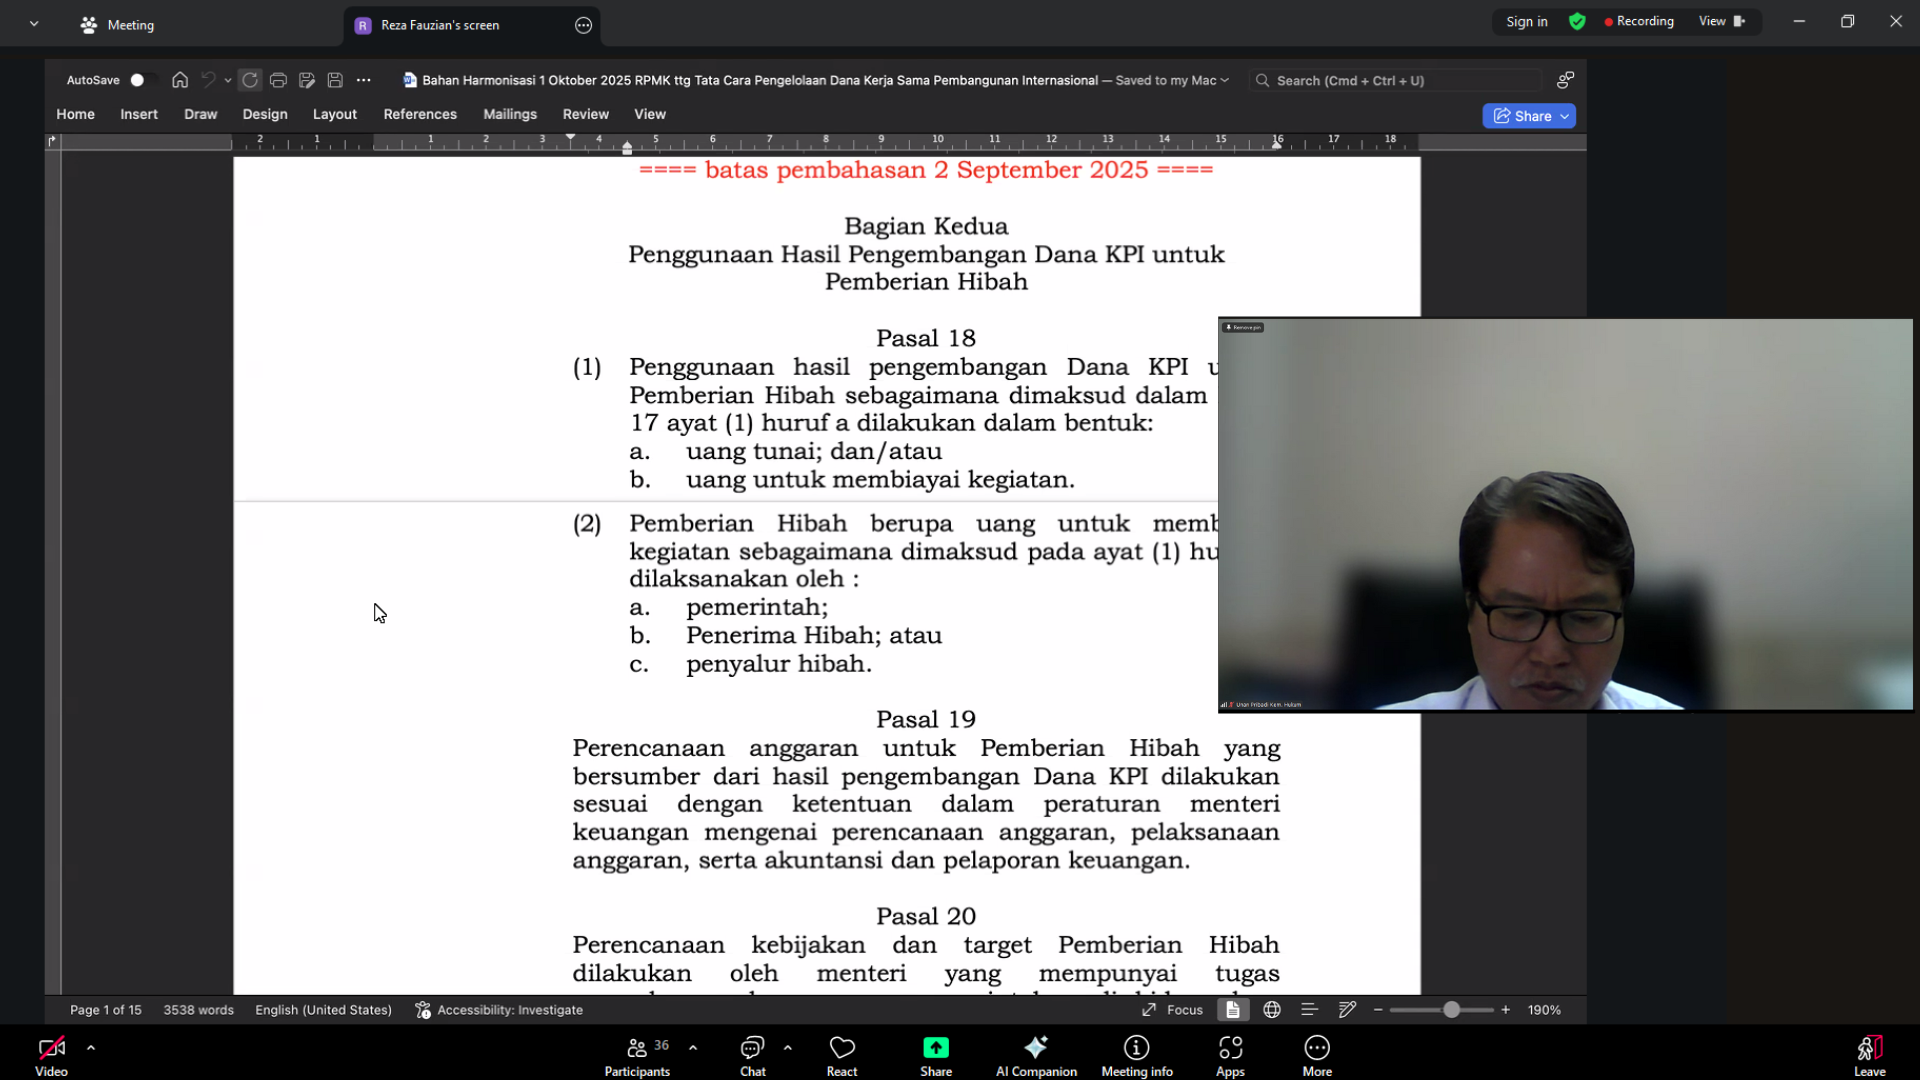Click Sign in button
Viewport: 1920px width, 1080px height.
[1526, 21]
